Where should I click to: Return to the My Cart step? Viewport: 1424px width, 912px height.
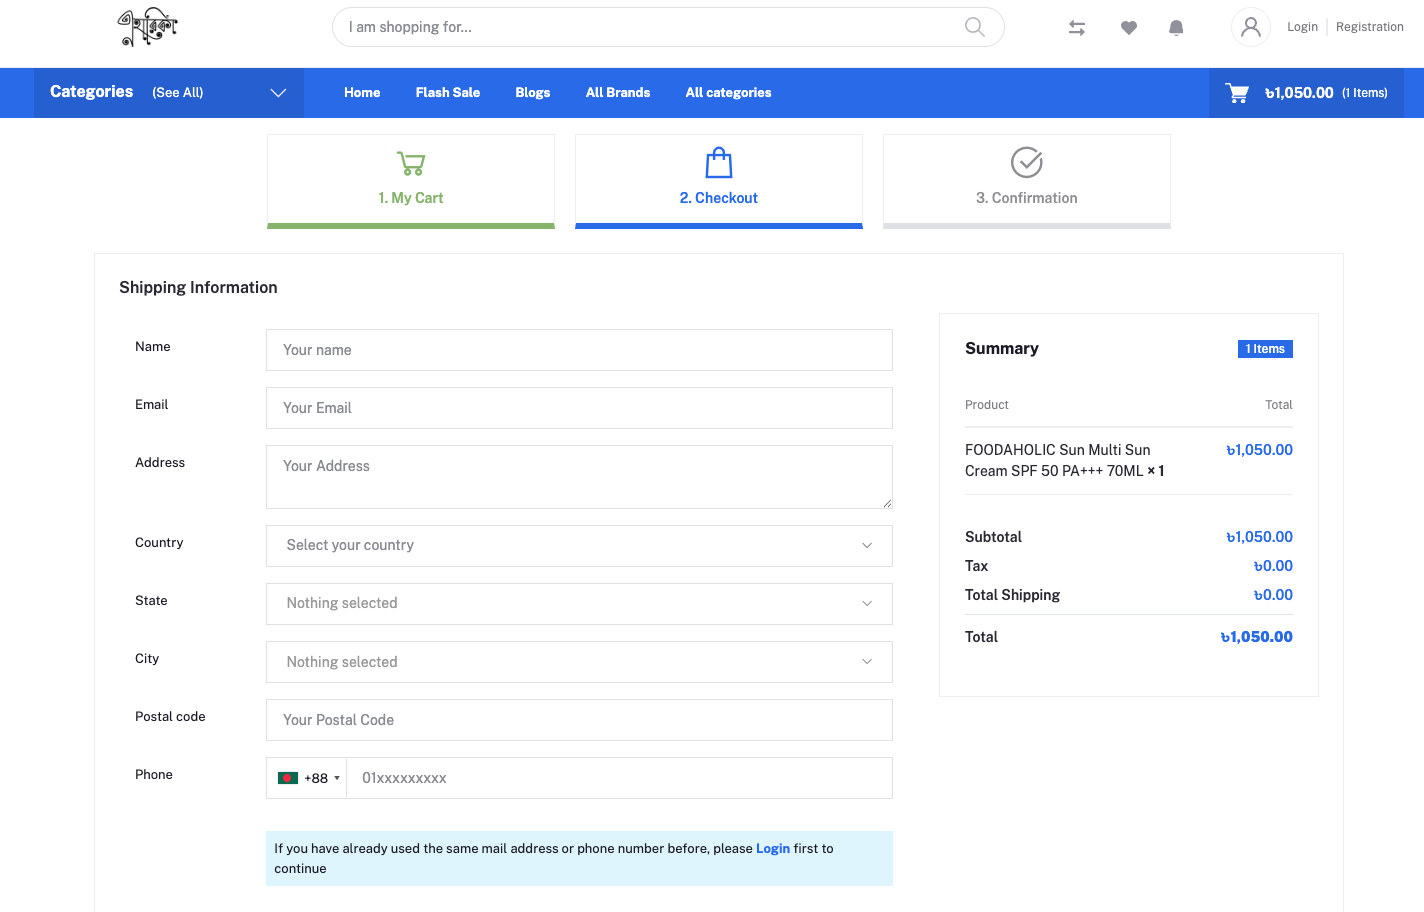[410, 180]
